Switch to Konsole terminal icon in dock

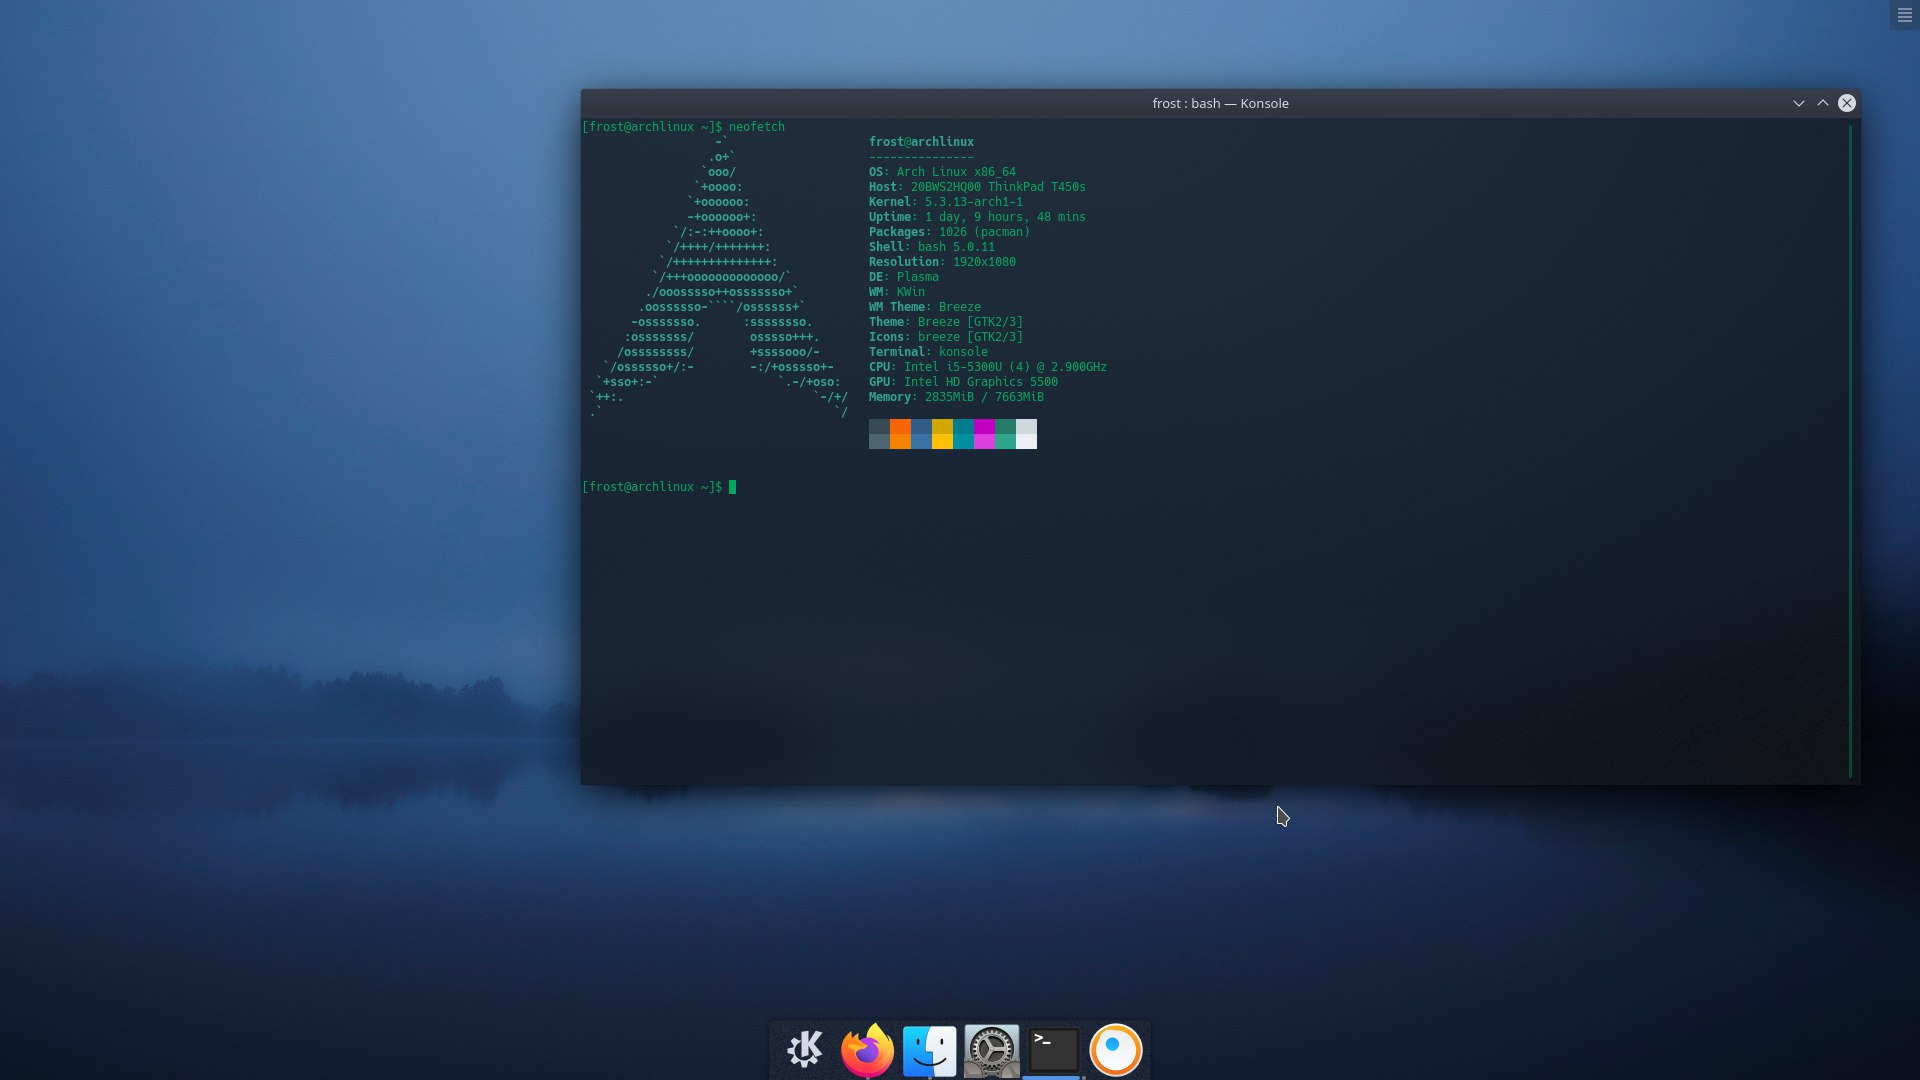(x=1053, y=1050)
